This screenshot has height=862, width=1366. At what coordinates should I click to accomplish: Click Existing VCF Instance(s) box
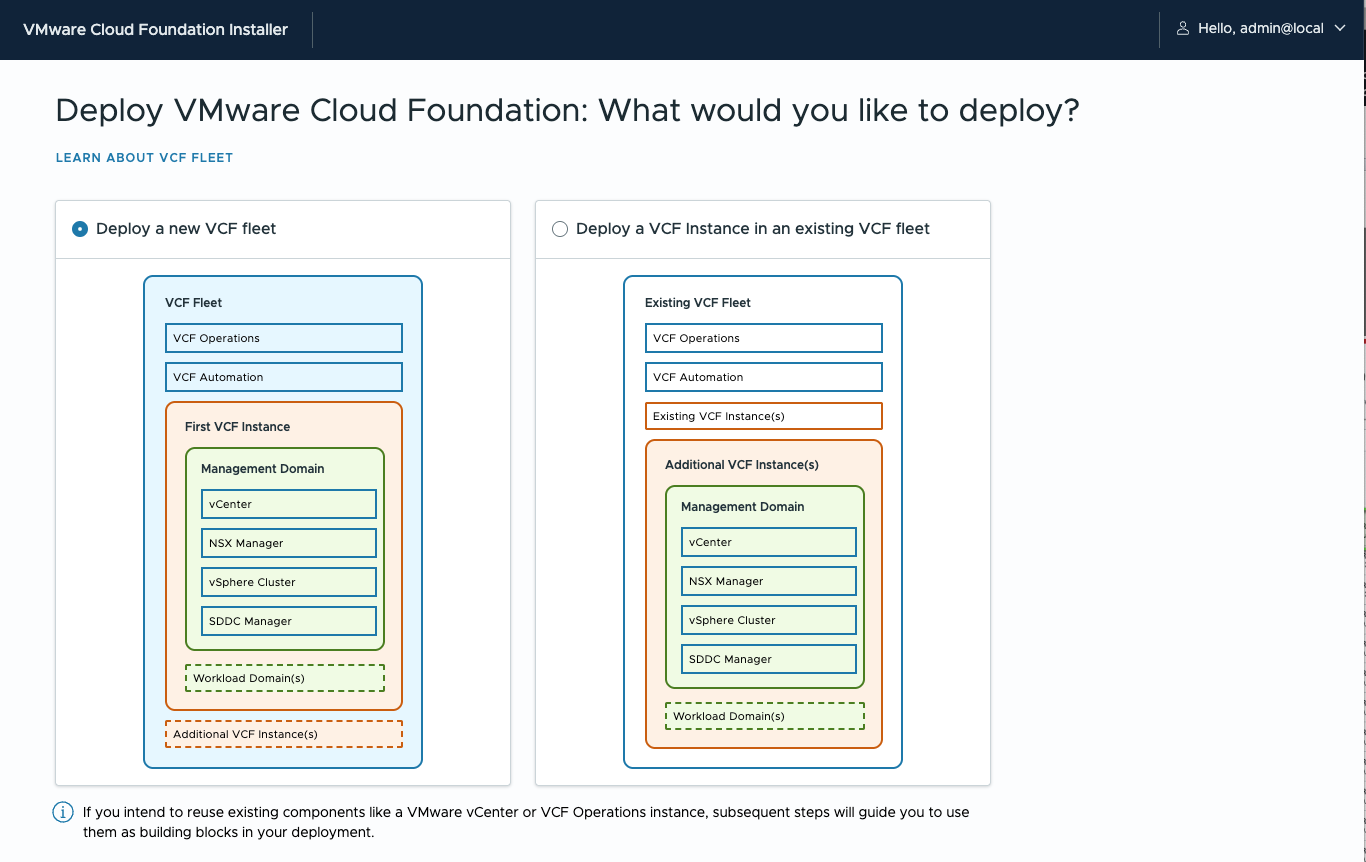pyautogui.click(x=763, y=416)
